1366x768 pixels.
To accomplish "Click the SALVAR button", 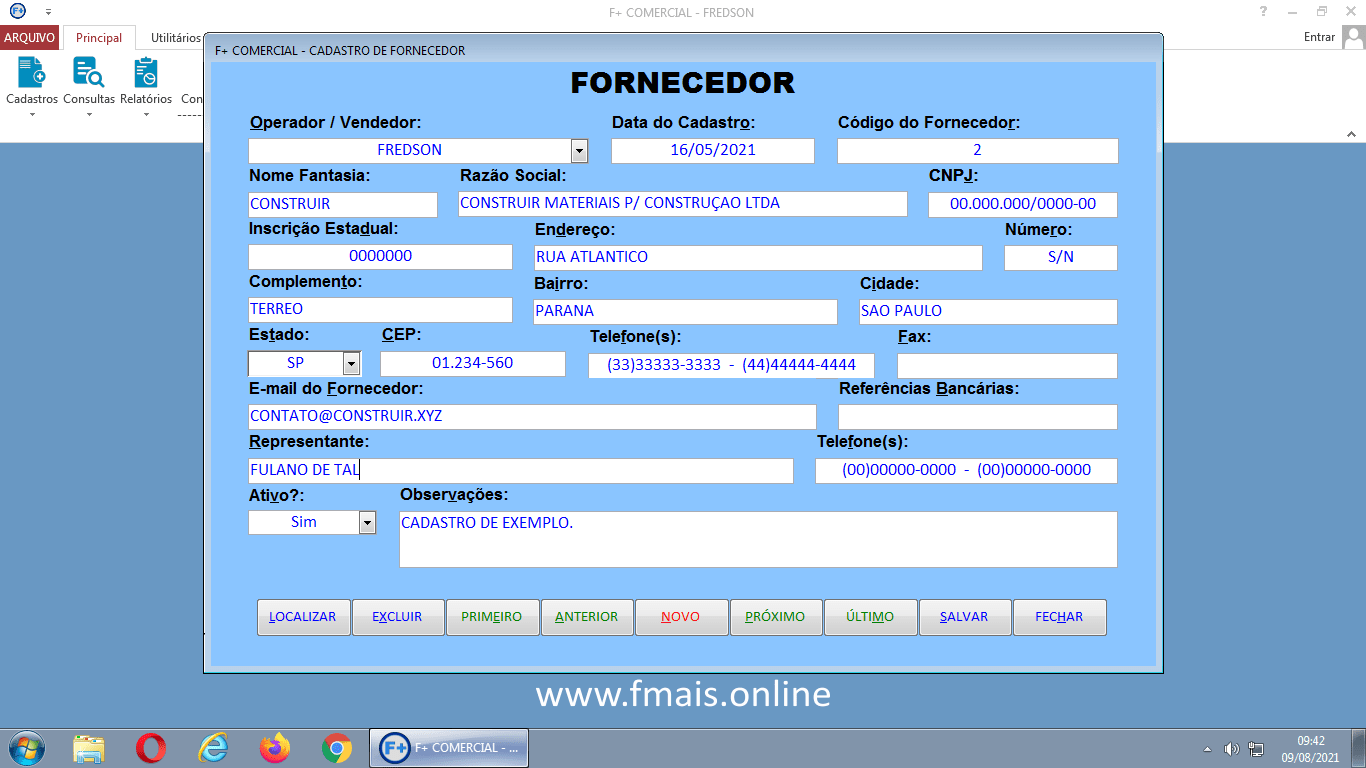I will 963,617.
